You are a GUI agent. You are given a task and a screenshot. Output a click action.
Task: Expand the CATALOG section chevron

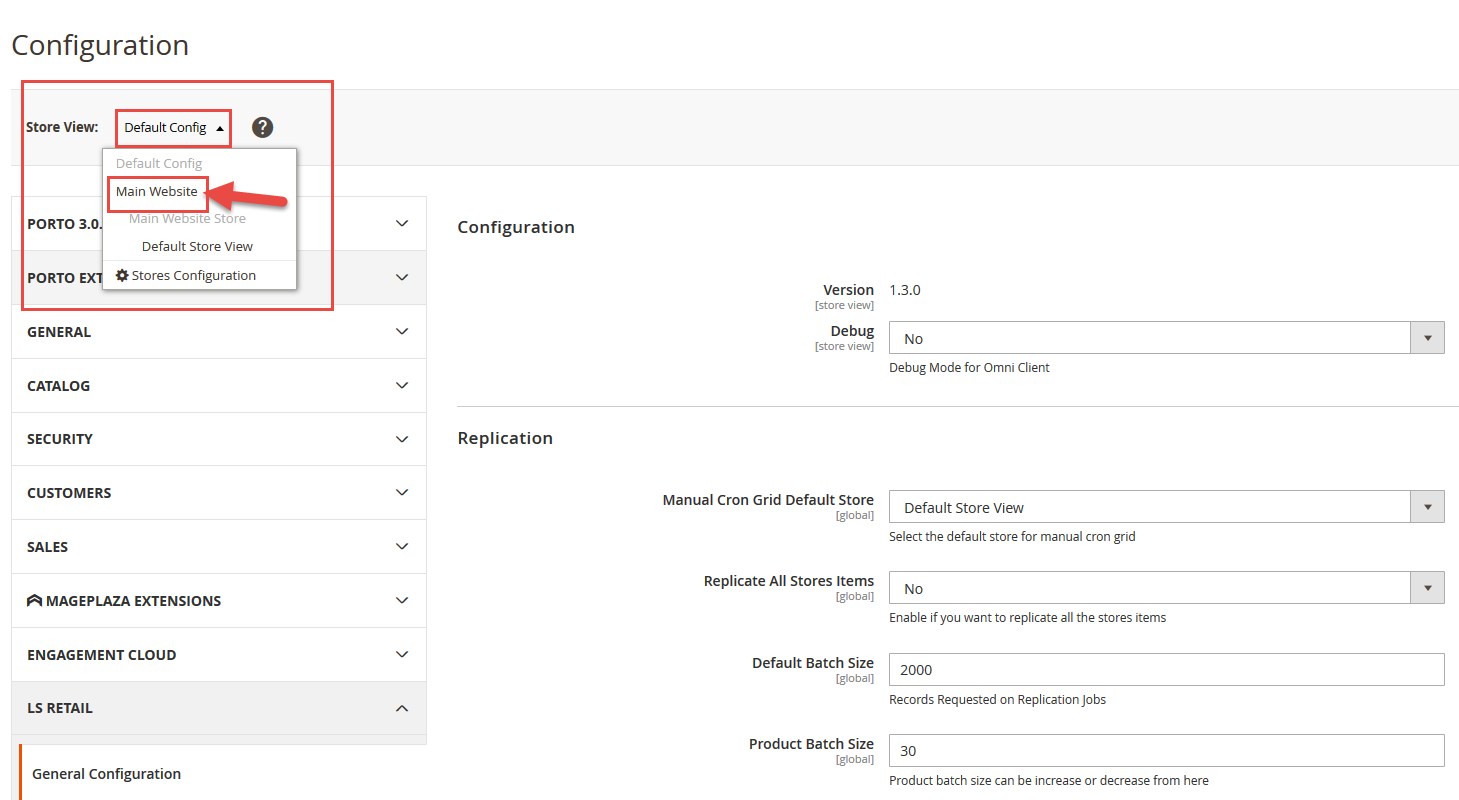402,386
